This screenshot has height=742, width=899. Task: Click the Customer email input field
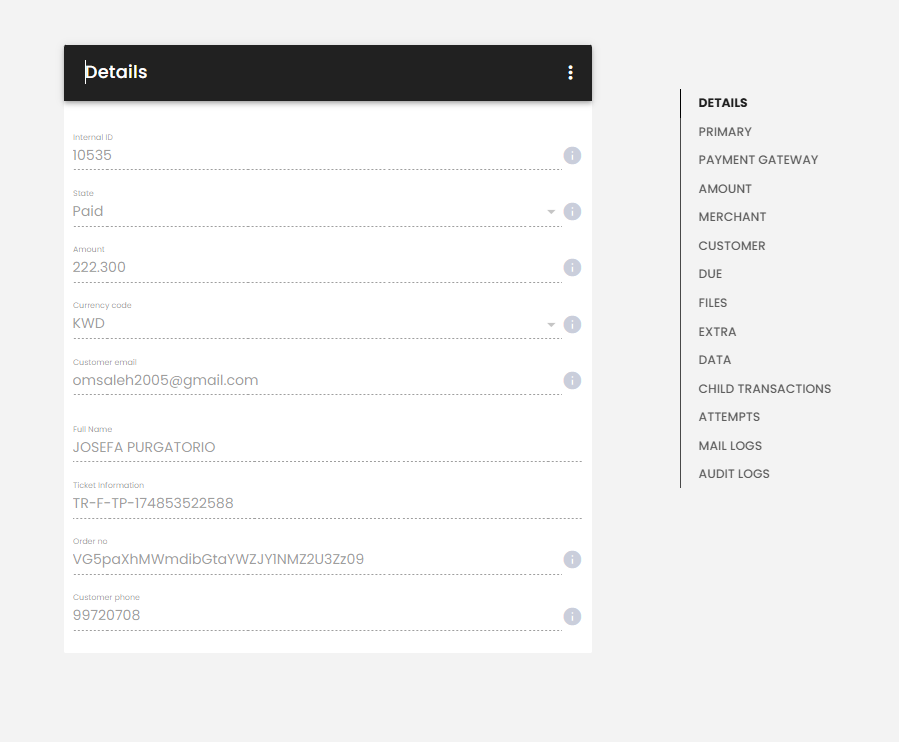317,380
